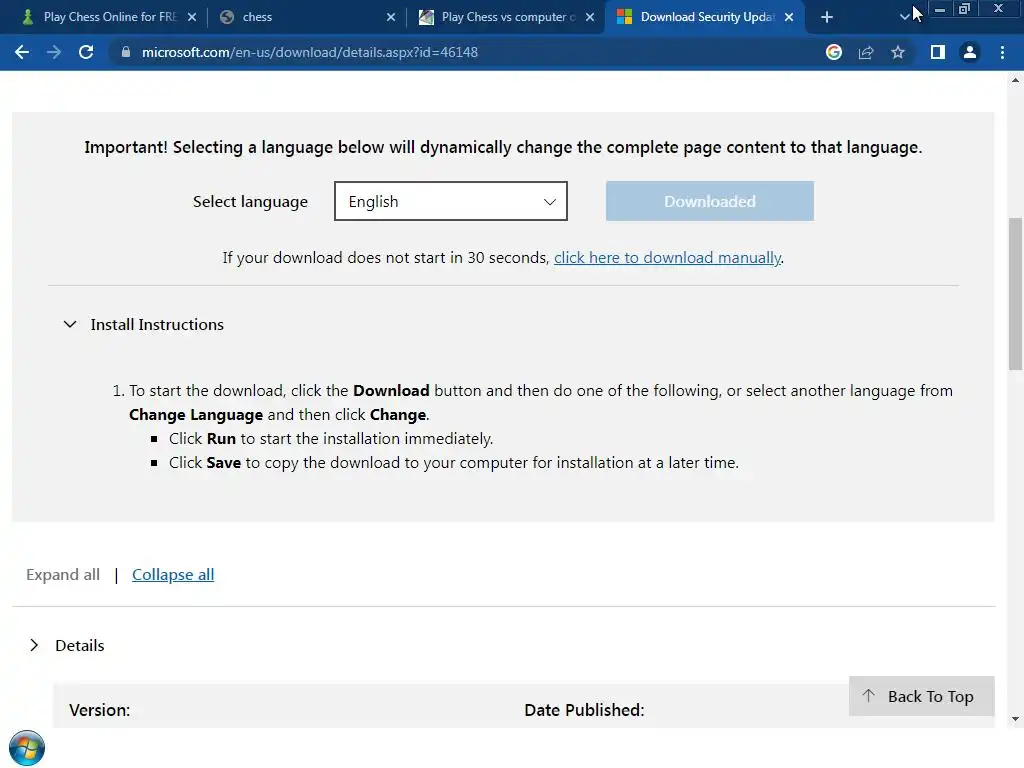
Task: Open the Select language dropdown
Action: tap(450, 201)
